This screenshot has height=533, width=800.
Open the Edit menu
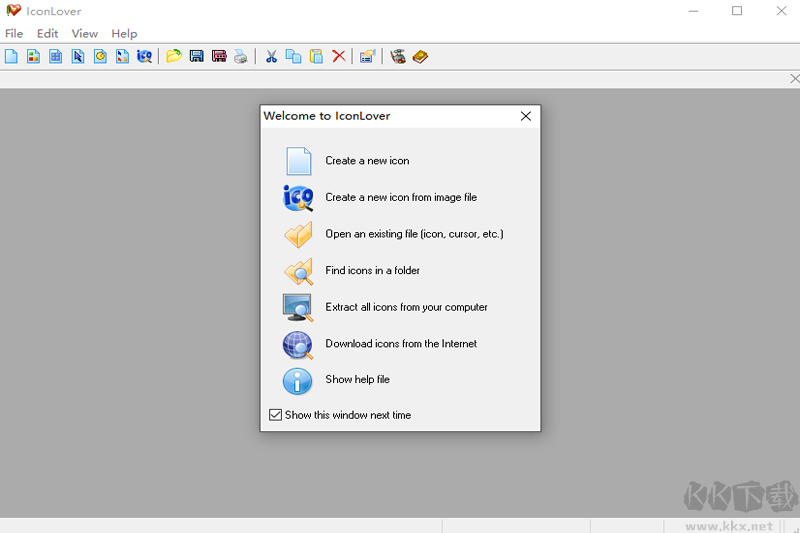coord(47,34)
